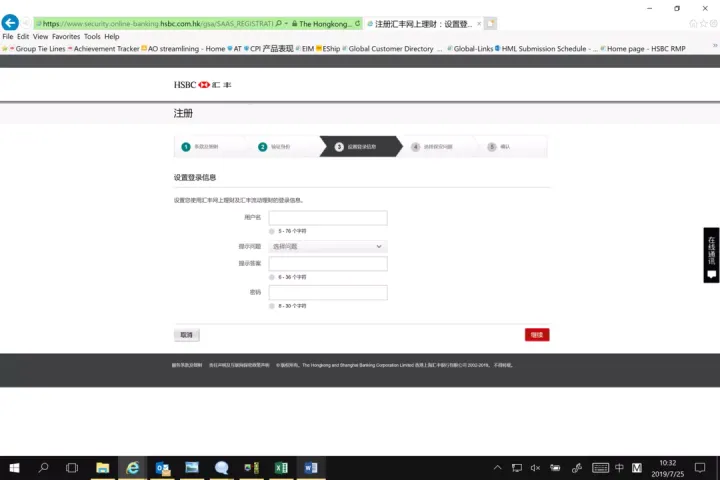Switch to the 注册汇丰网上理财 tab

[422, 24]
